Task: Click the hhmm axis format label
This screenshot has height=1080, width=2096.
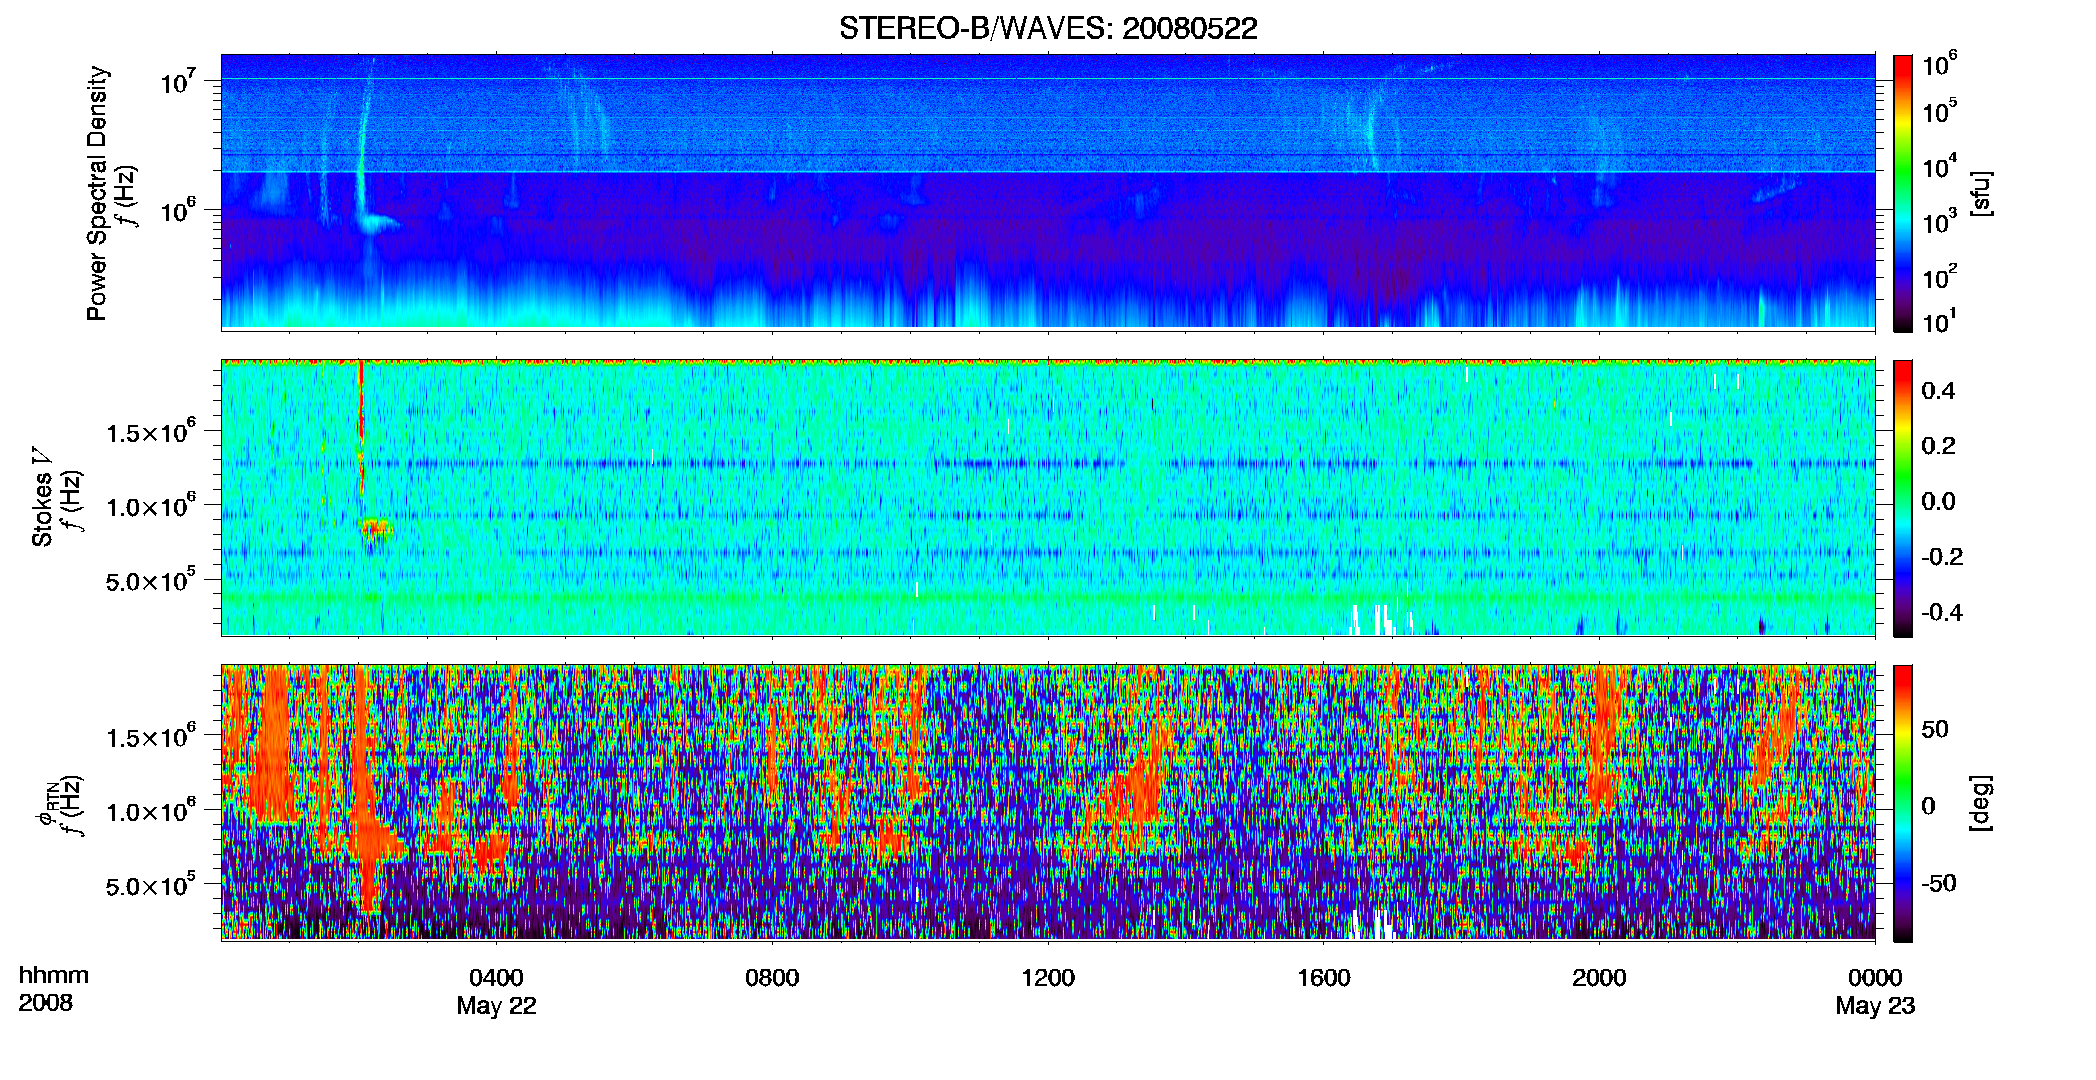Action: pos(54,976)
